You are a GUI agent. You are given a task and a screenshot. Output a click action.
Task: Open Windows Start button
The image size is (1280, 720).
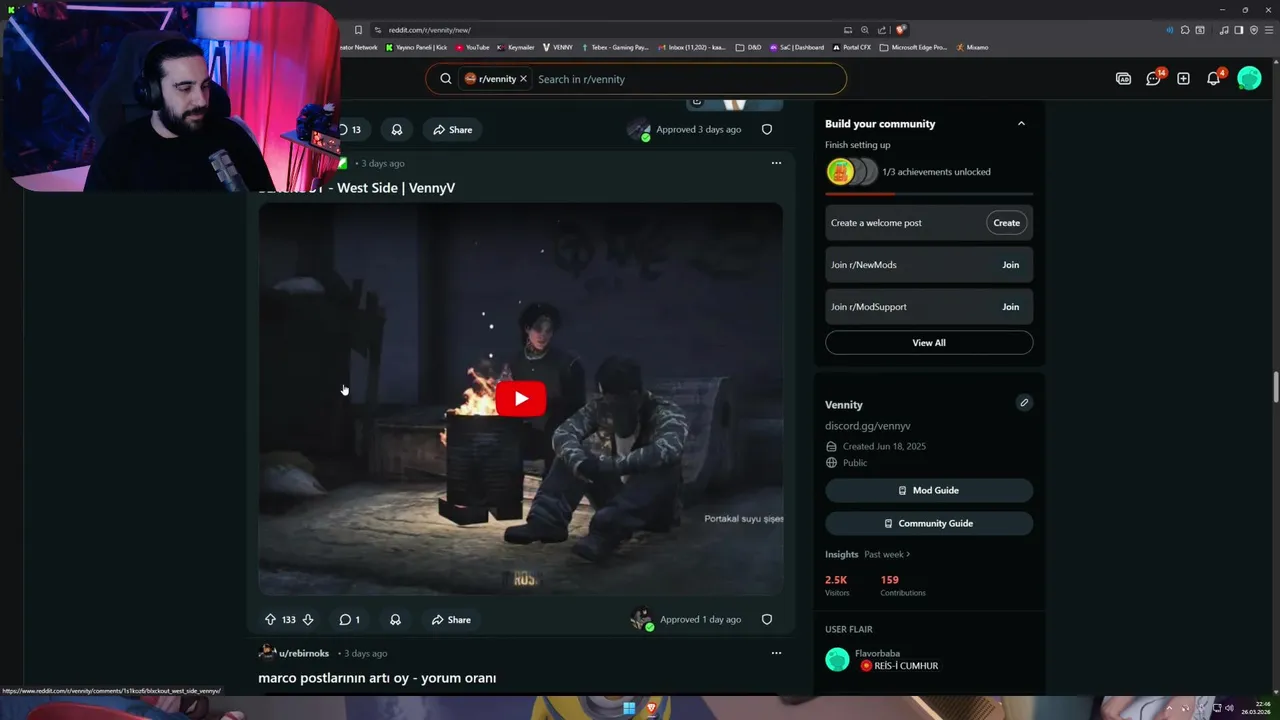629,708
